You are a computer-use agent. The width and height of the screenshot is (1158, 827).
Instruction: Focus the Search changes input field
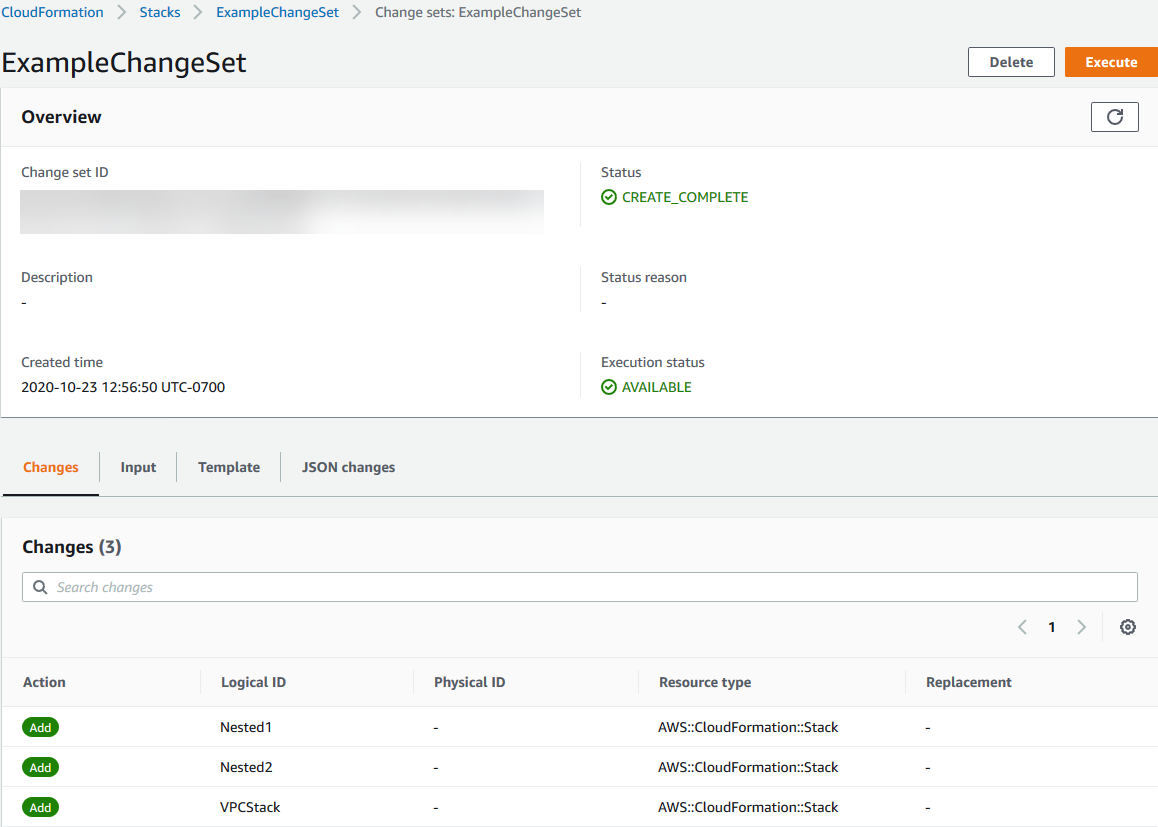click(590, 587)
